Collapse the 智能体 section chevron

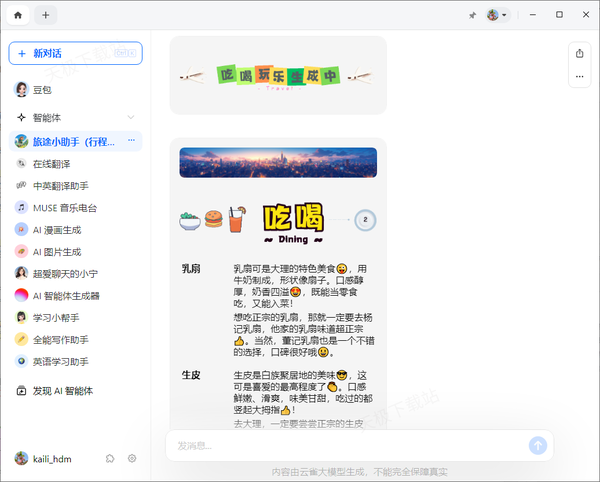coord(130,117)
